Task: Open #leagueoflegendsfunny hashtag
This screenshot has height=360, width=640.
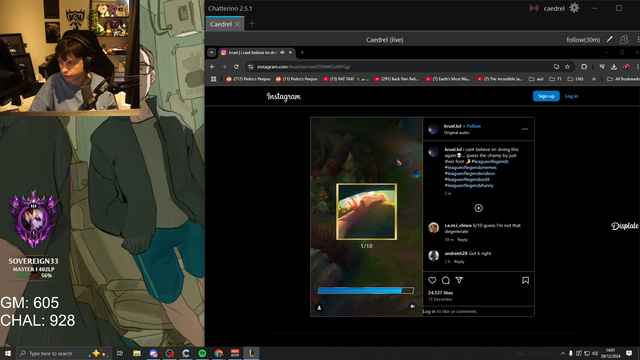Action: (x=469, y=185)
